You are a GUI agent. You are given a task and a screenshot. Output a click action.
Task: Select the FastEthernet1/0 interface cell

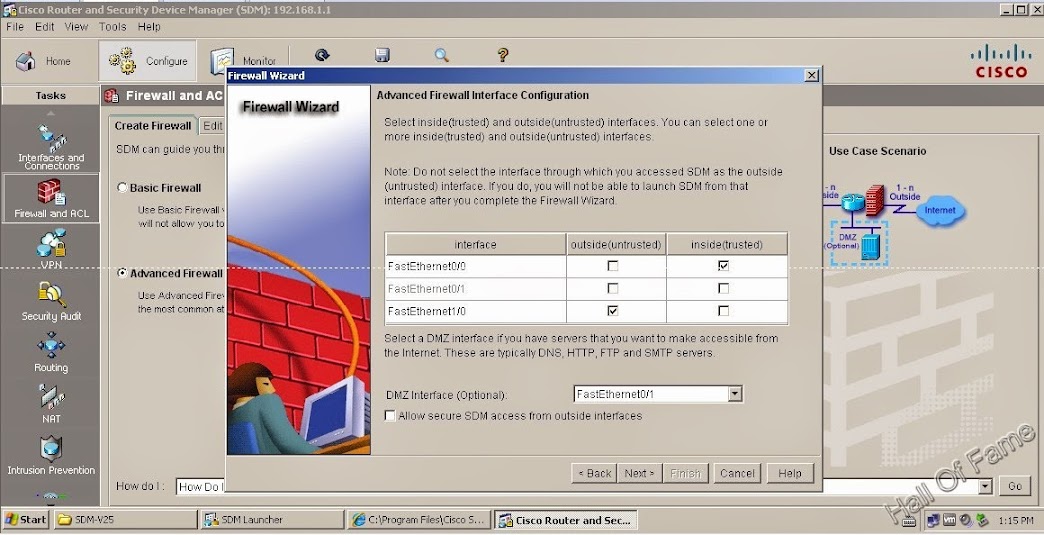[475, 311]
